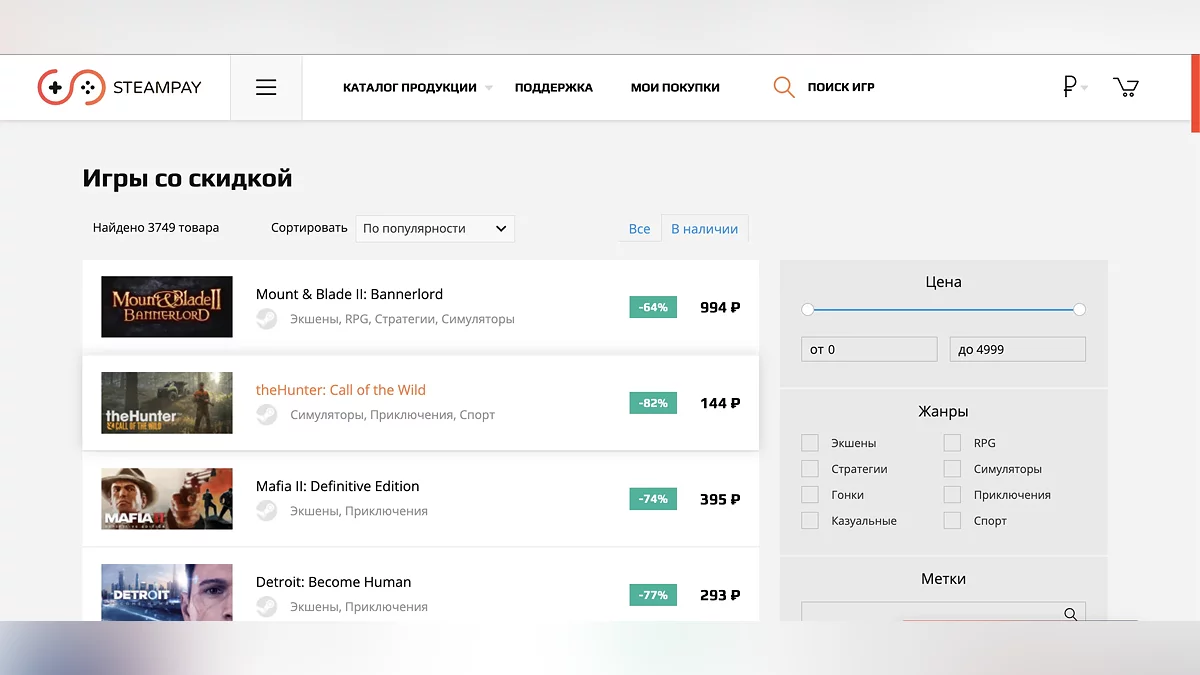Tick the Гонки genre checkbox

(x=810, y=495)
